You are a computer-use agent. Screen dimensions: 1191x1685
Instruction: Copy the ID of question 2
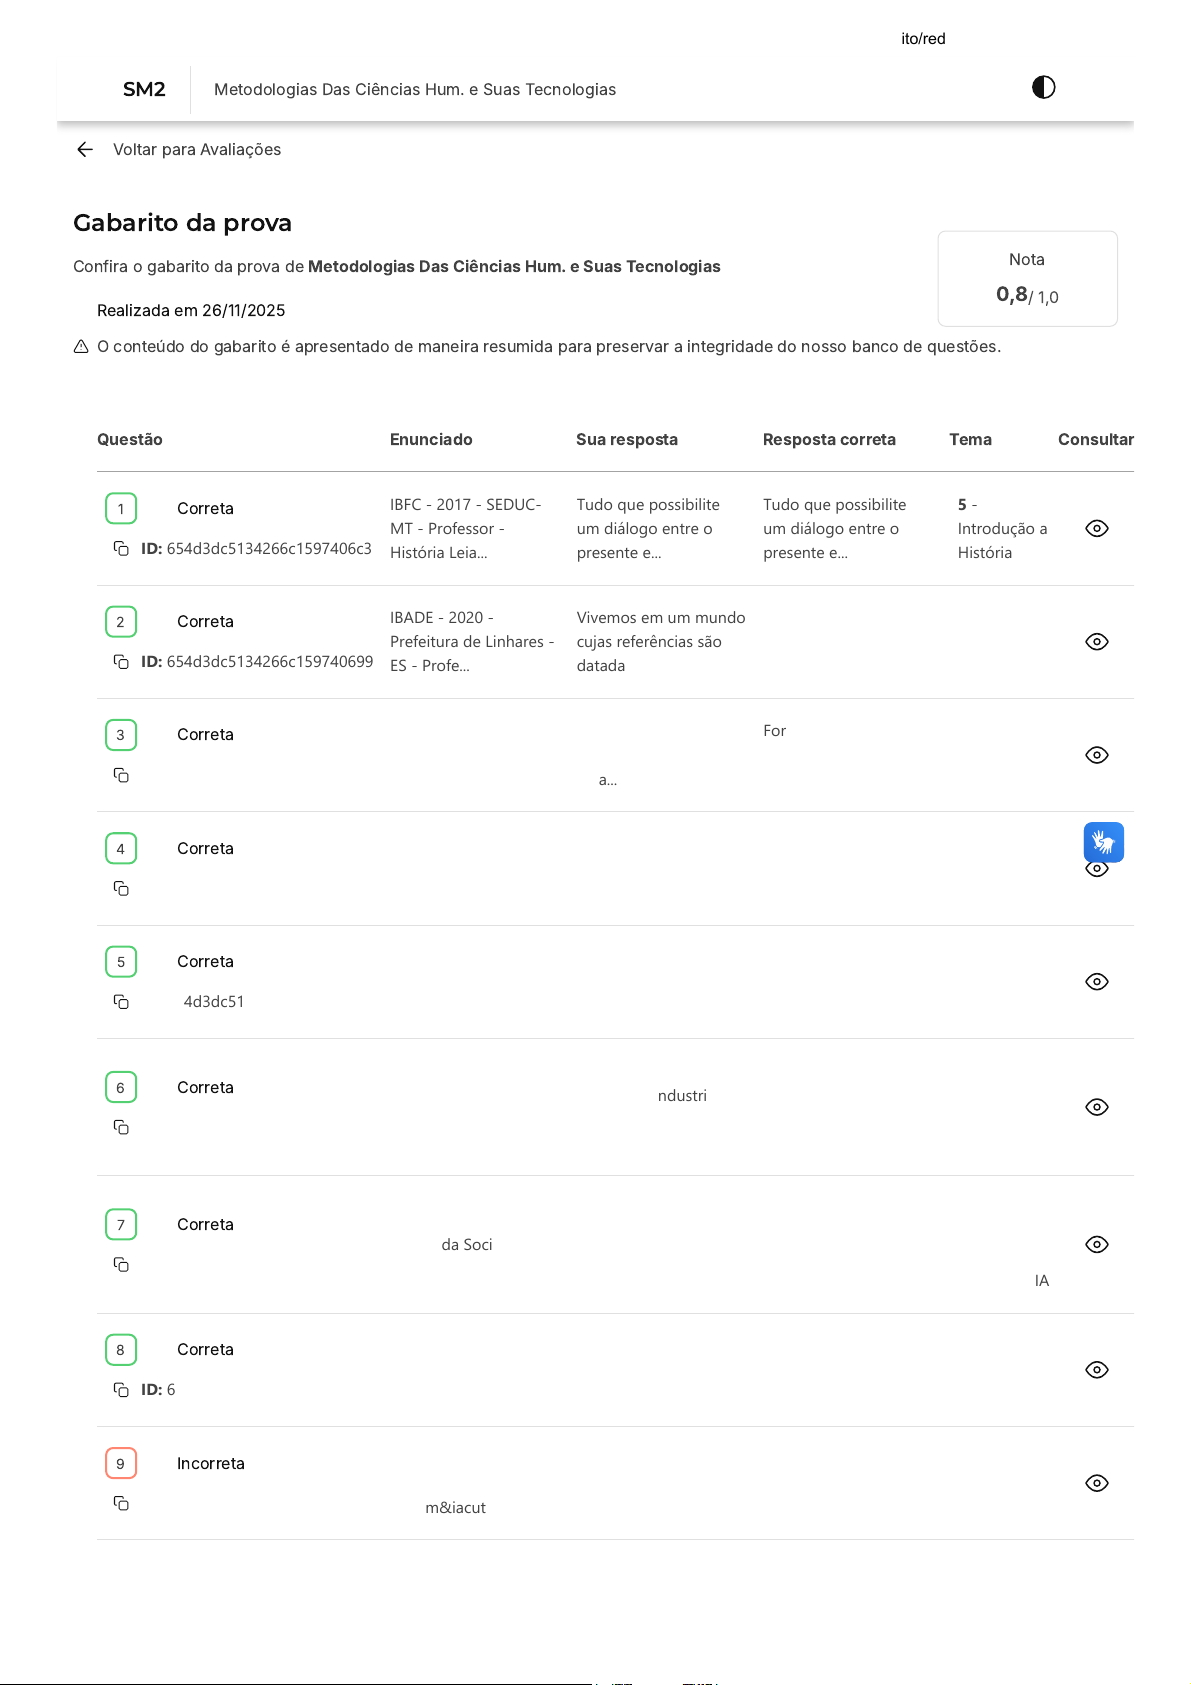[121, 662]
